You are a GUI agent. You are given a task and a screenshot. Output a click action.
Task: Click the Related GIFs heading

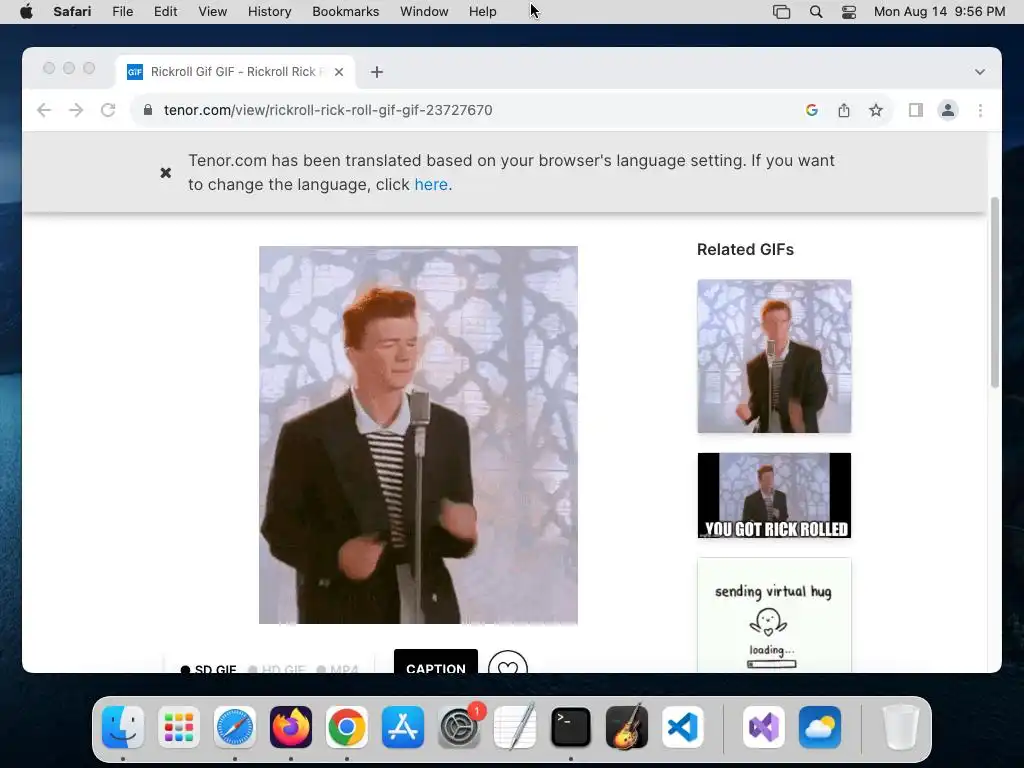(745, 249)
